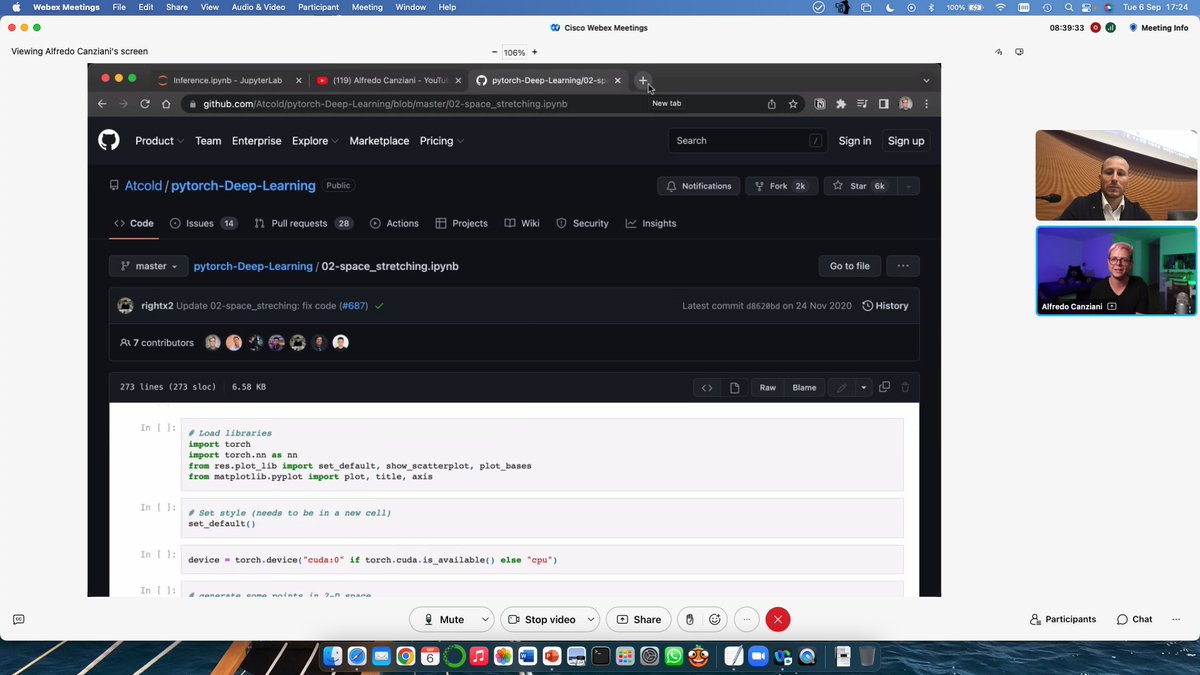
Task: Show the rendered view with the document icon
Action: (735, 388)
